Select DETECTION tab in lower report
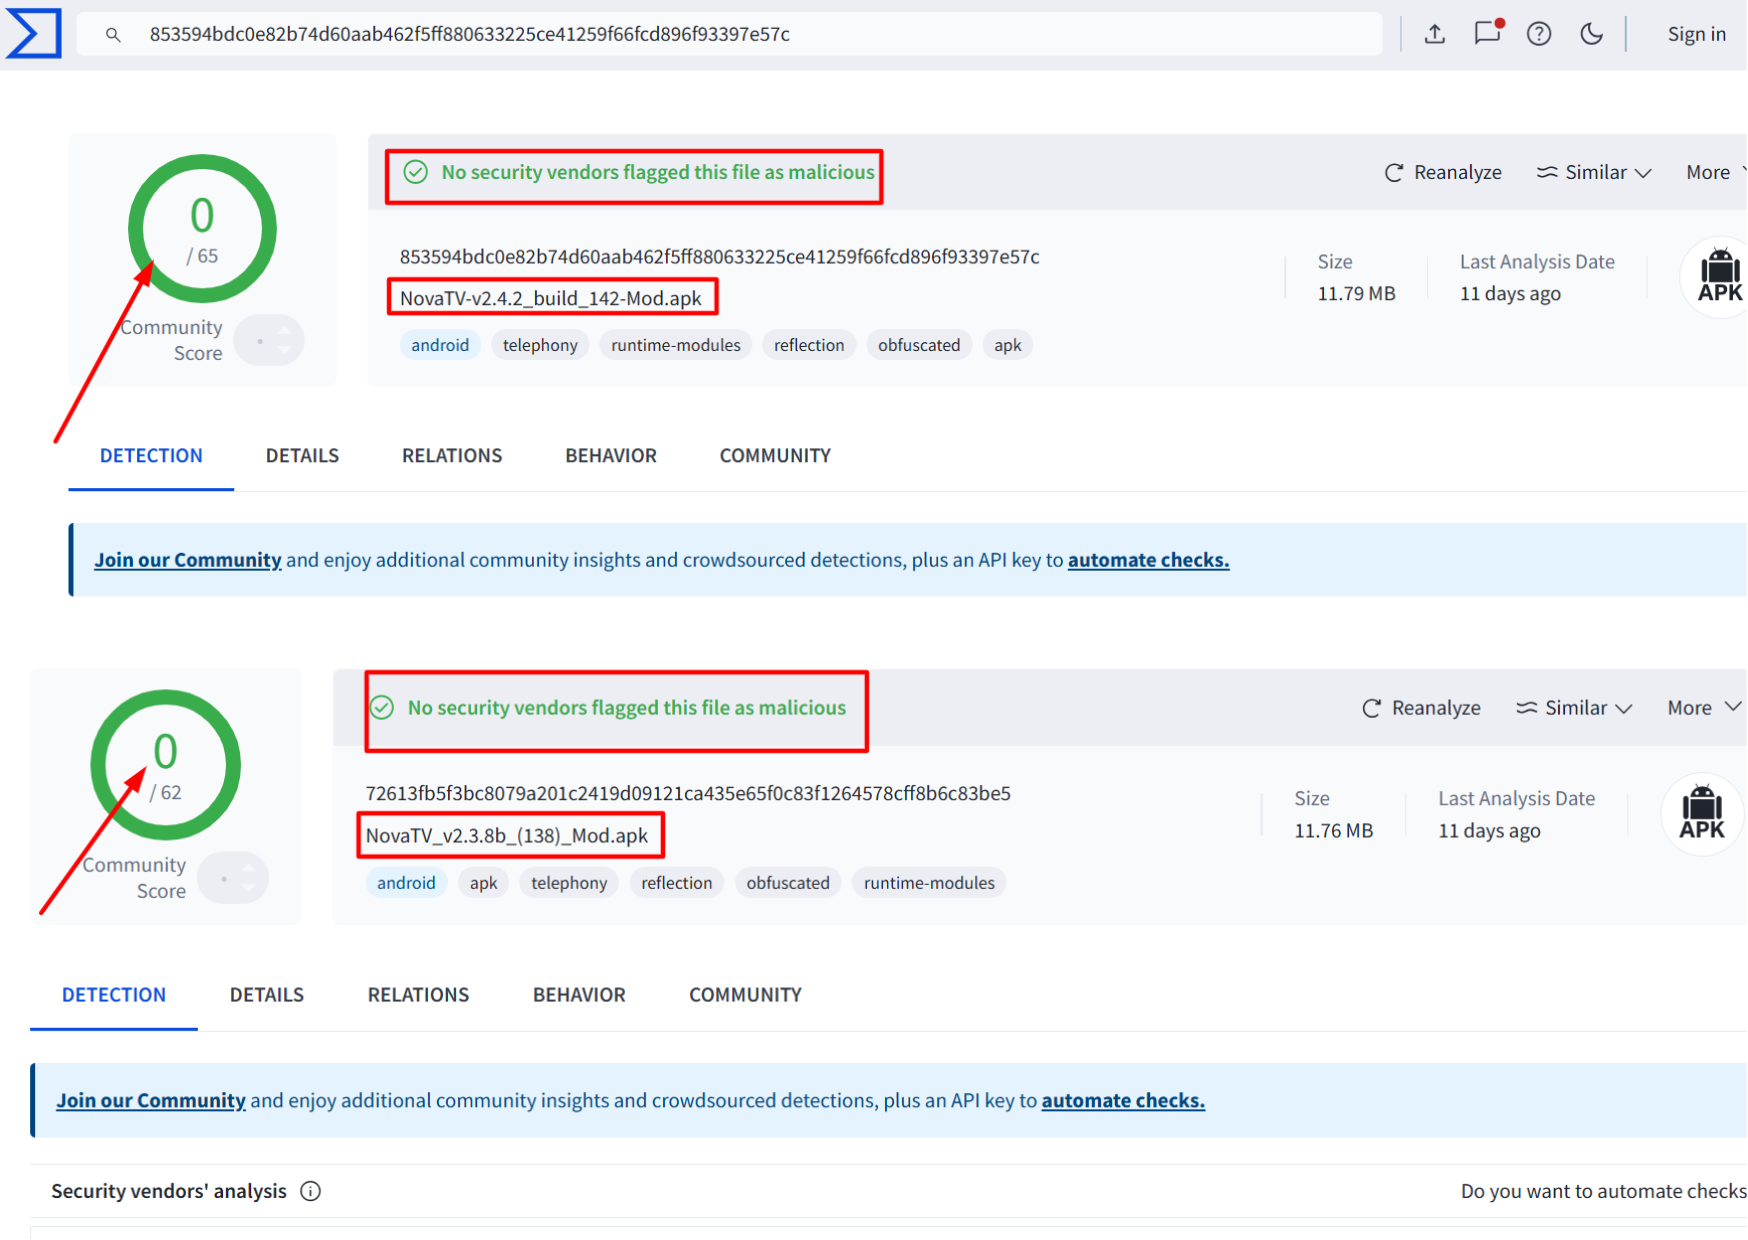Image resolution: width=1748 pixels, height=1240 pixels. (114, 995)
